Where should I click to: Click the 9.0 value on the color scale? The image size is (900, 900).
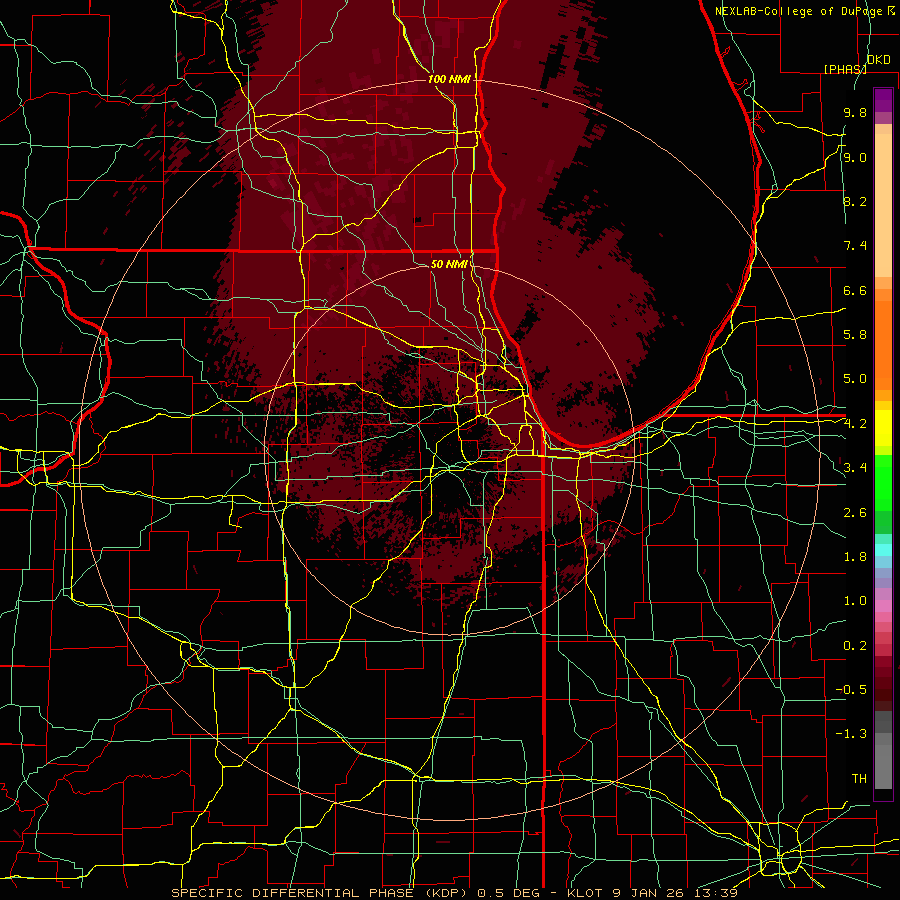pos(855,157)
